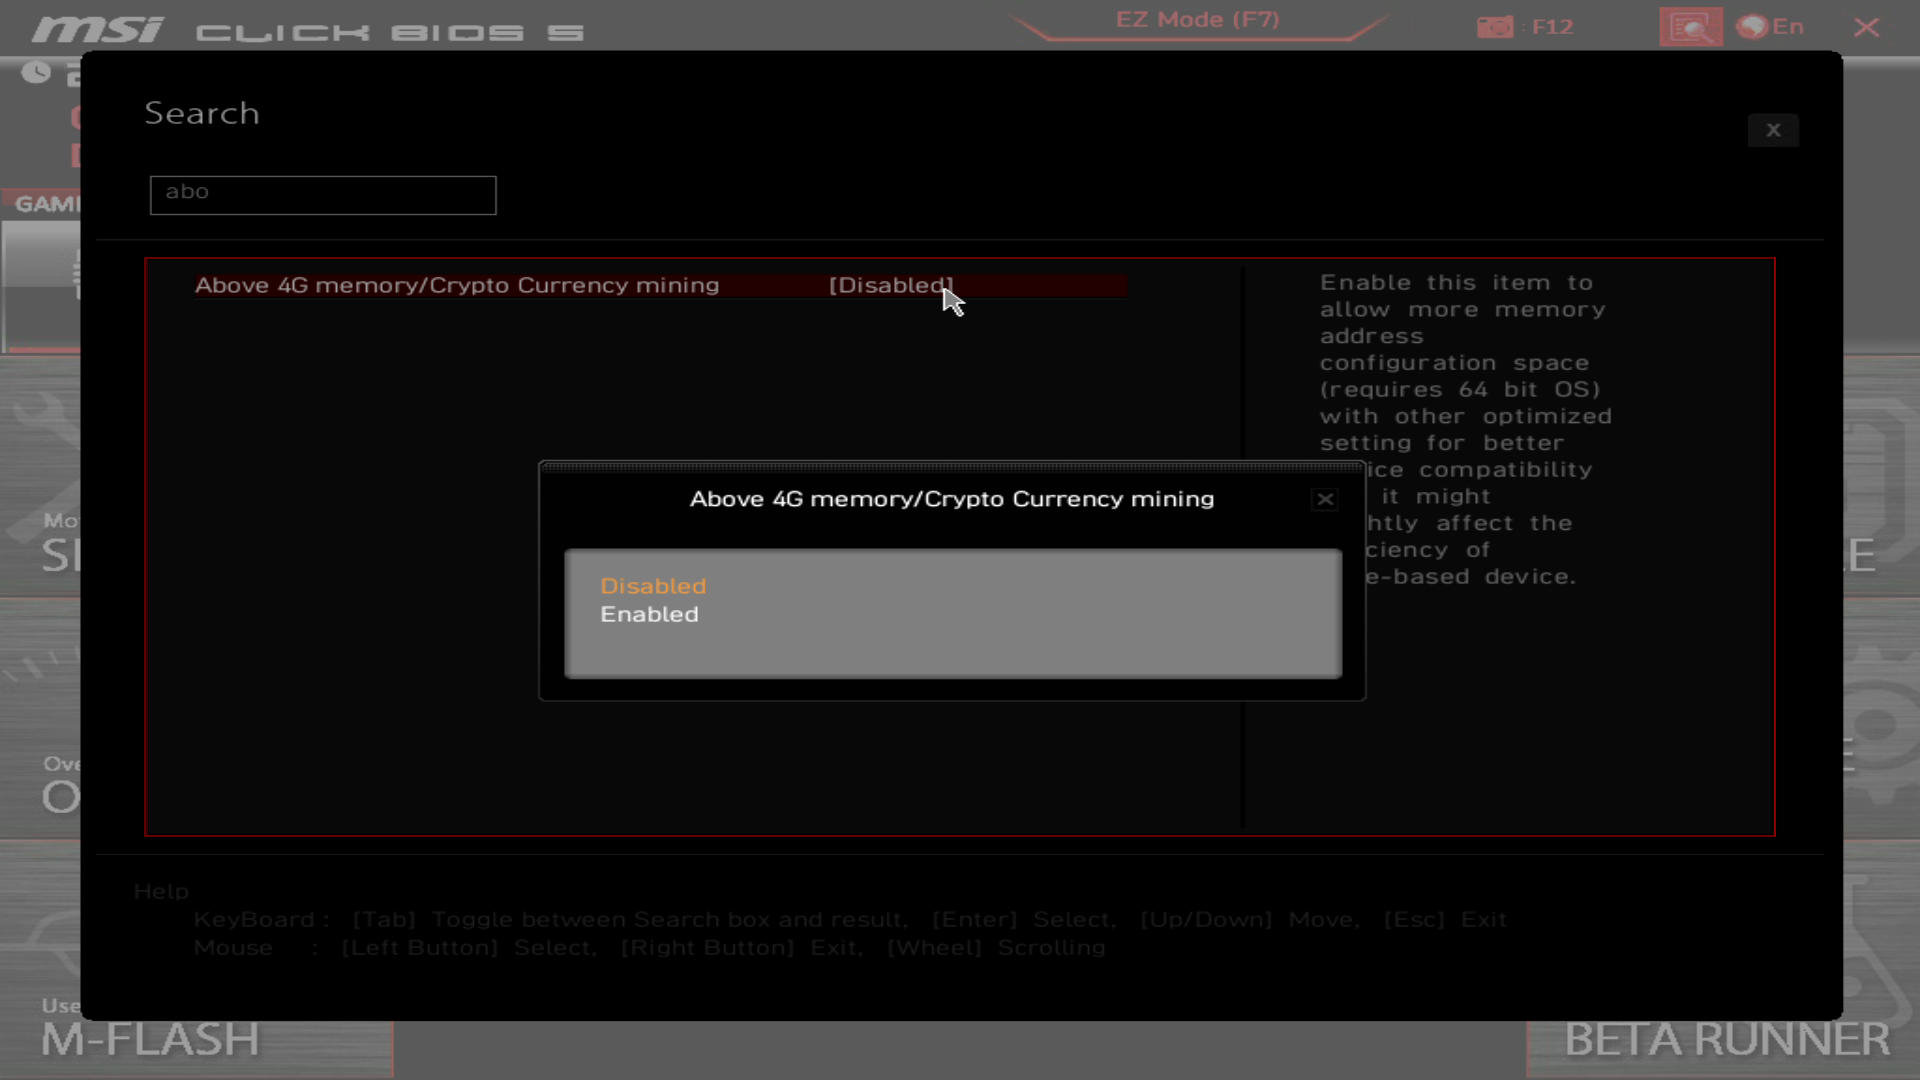Click the MSI logo at top left
Viewport: 1920px width, 1080px height.
(97, 30)
